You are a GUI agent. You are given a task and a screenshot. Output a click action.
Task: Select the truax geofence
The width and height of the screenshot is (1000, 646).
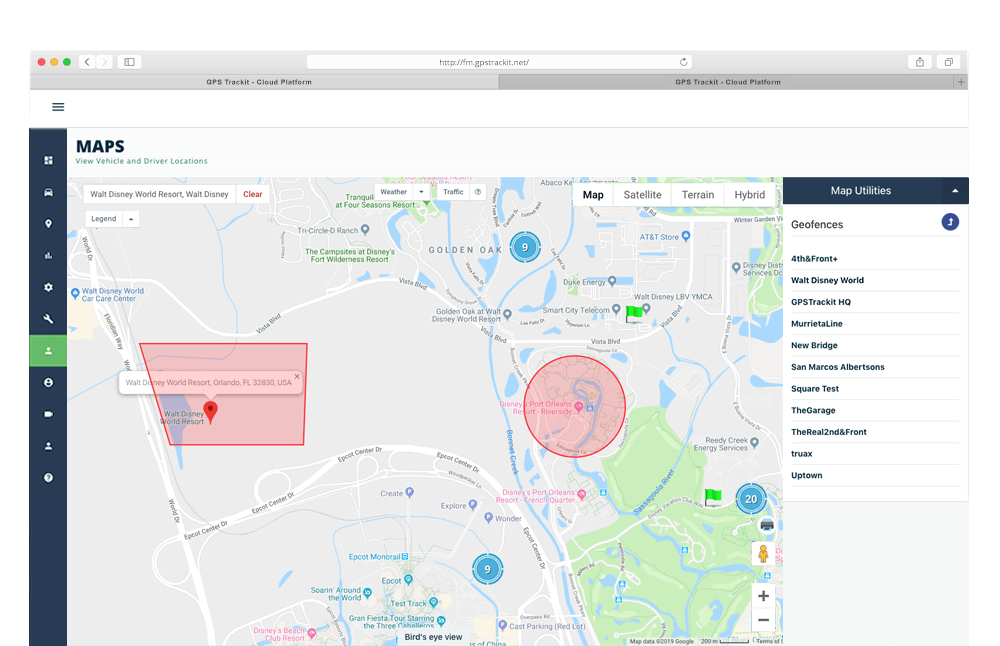click(x=874, y=454)
